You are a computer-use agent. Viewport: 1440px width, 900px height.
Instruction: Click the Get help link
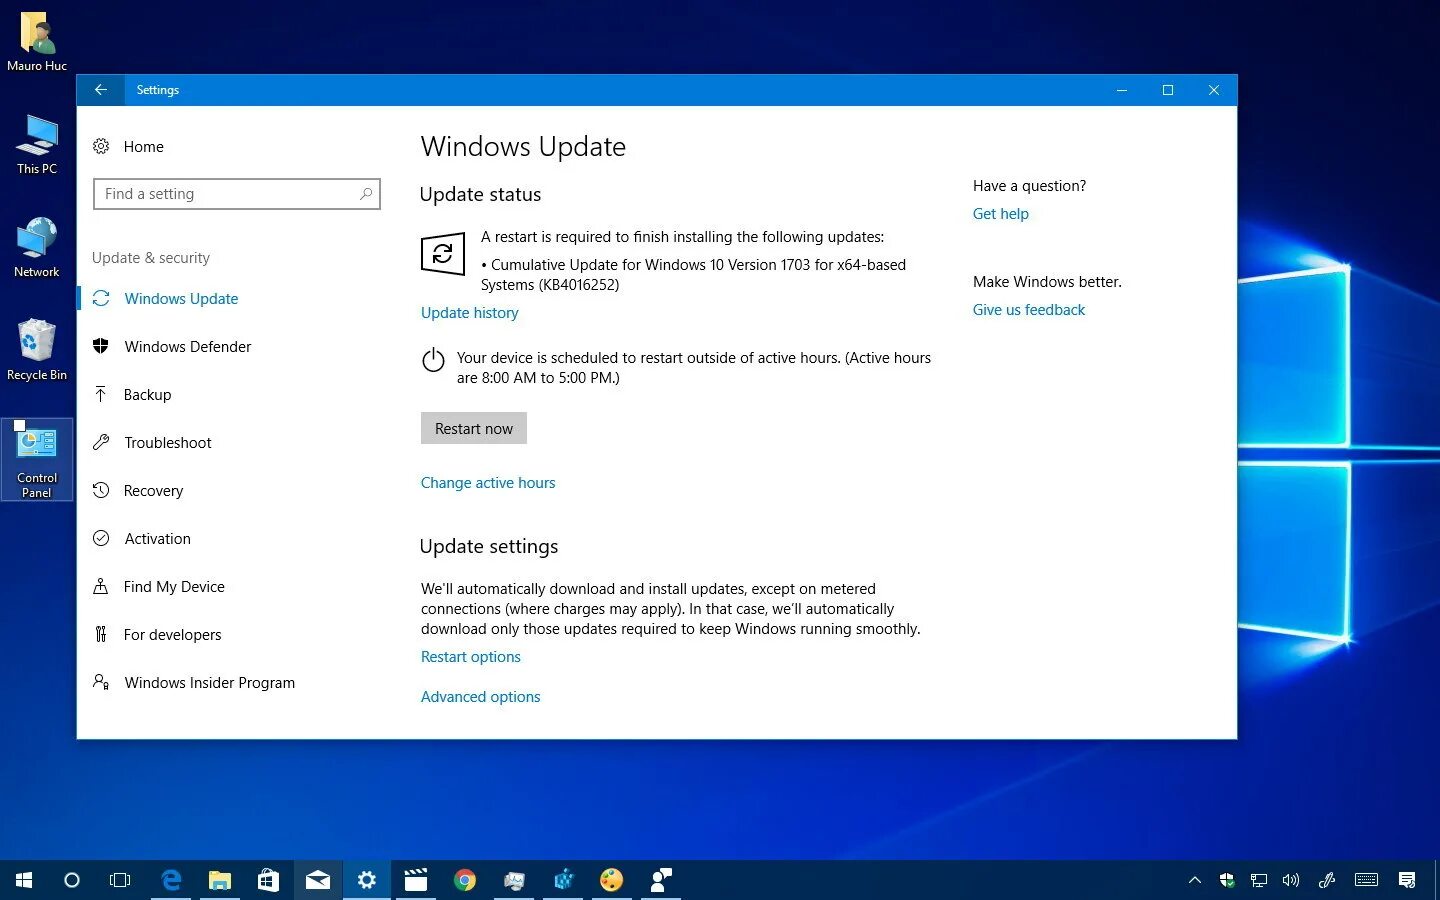[x=1001, y=214]
